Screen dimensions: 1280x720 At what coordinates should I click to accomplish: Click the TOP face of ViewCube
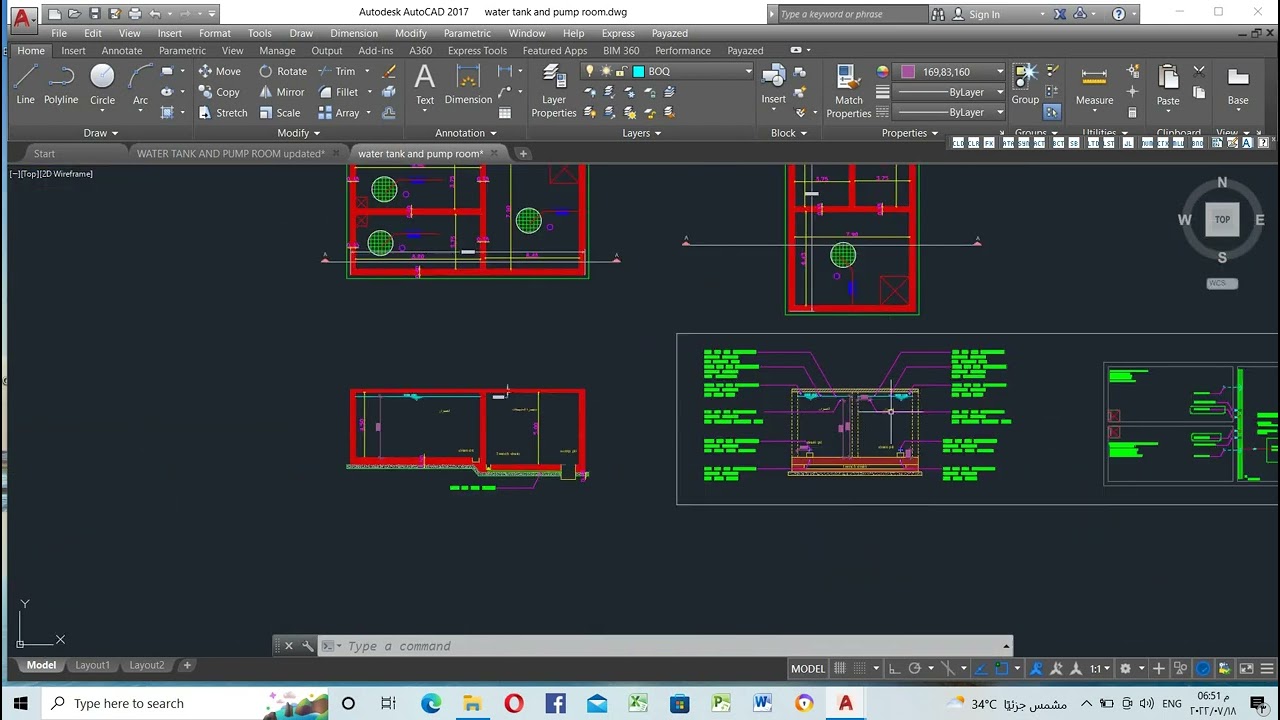coord(1222,219)
